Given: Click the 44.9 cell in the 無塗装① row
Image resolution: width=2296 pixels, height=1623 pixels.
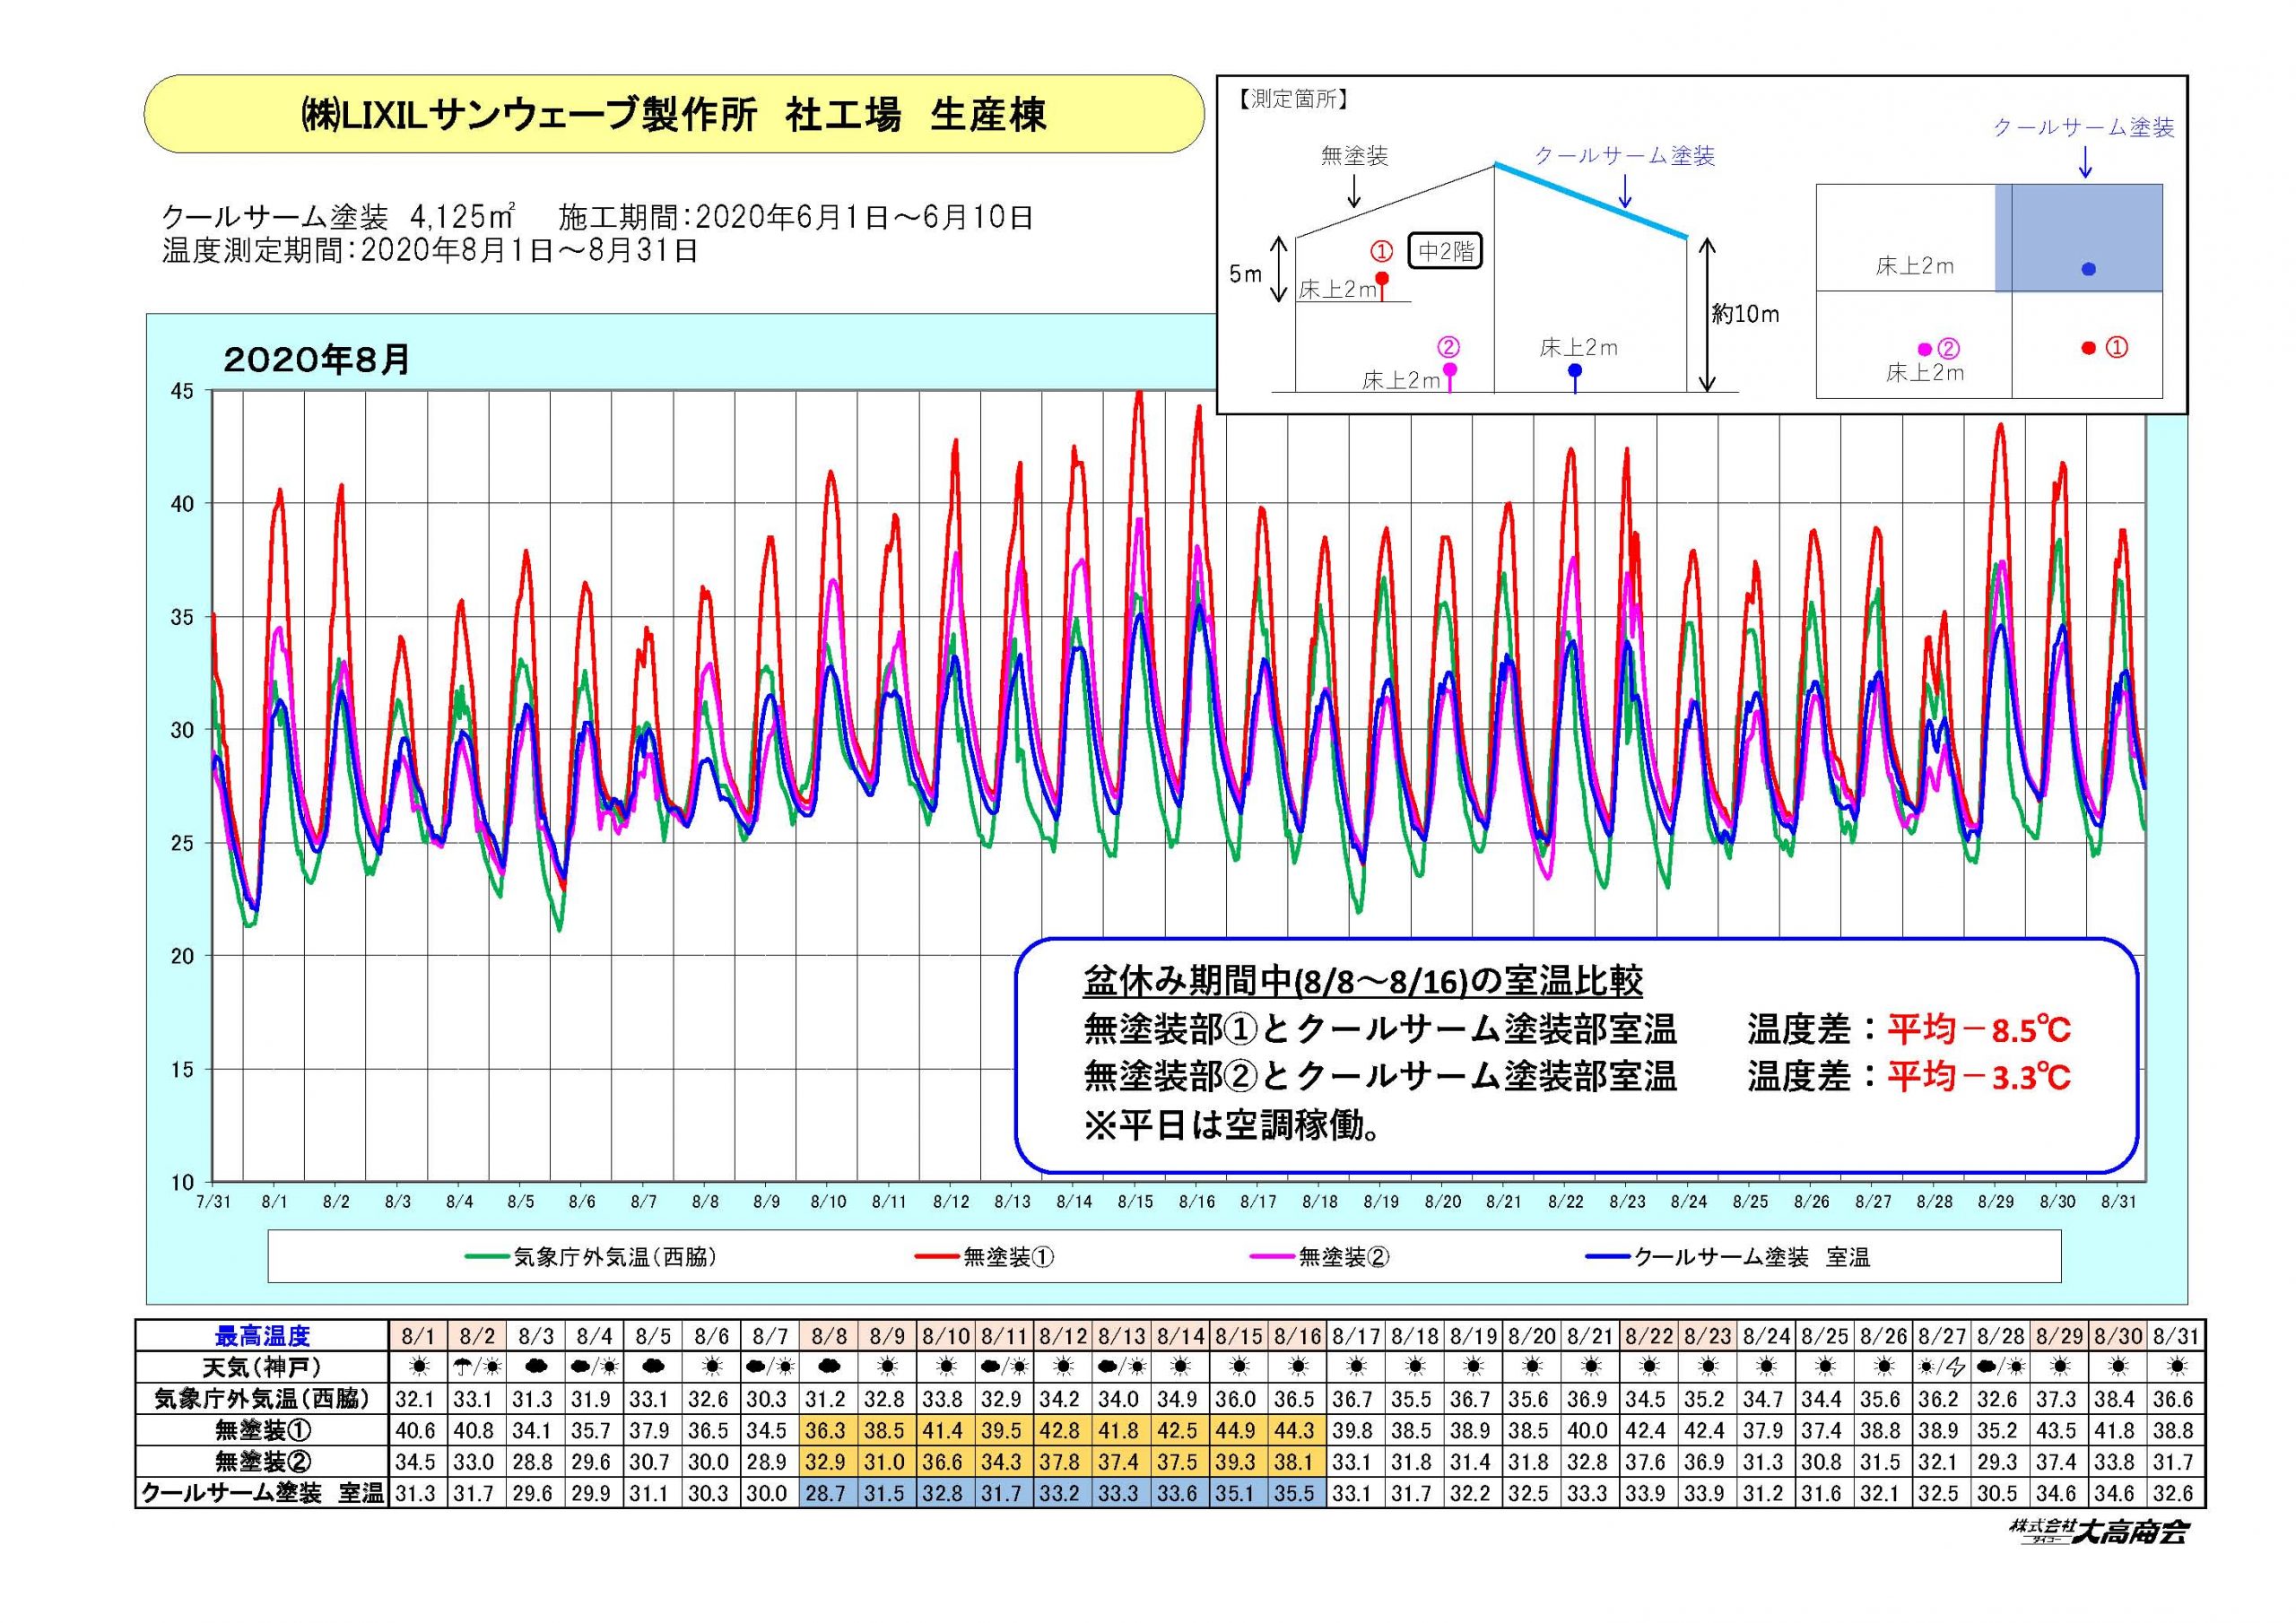Looking at the screenshot, I should (1239, 1430).
